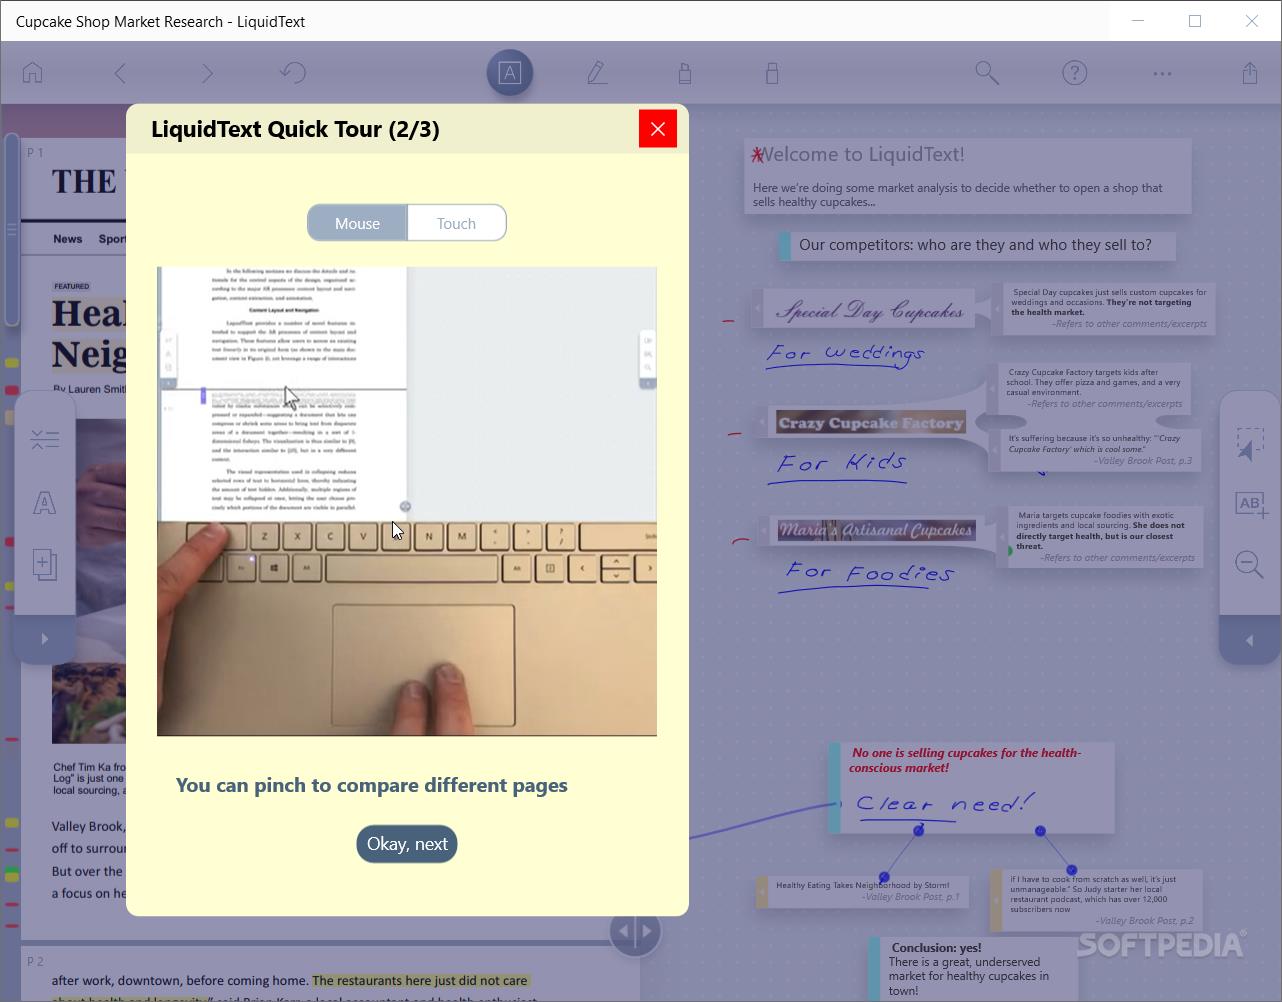This screenshot has height=1002, width=1282.
Task: Click the Forward arrow in toolbar
Action: point(207,73)
